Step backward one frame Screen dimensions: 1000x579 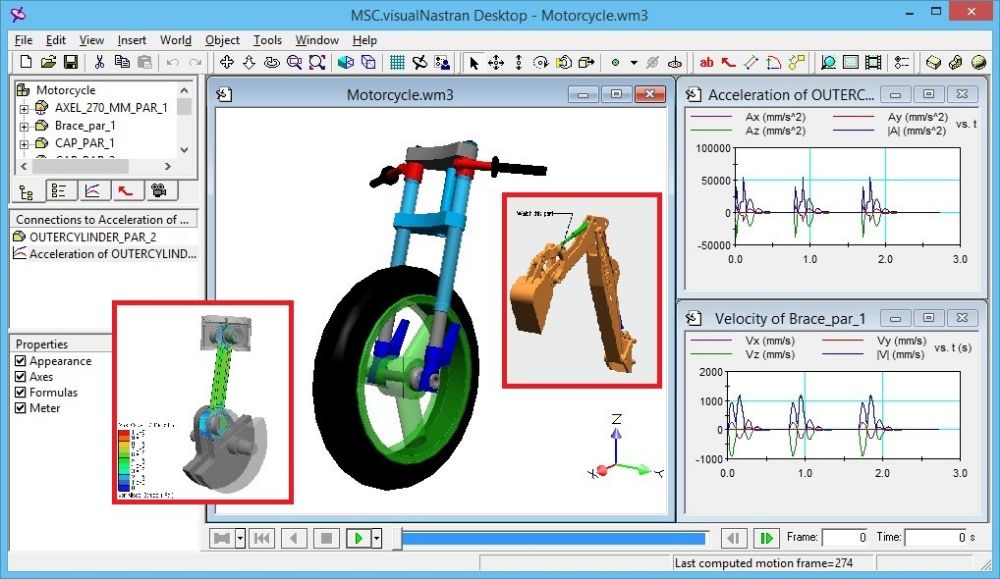[734, 539]
